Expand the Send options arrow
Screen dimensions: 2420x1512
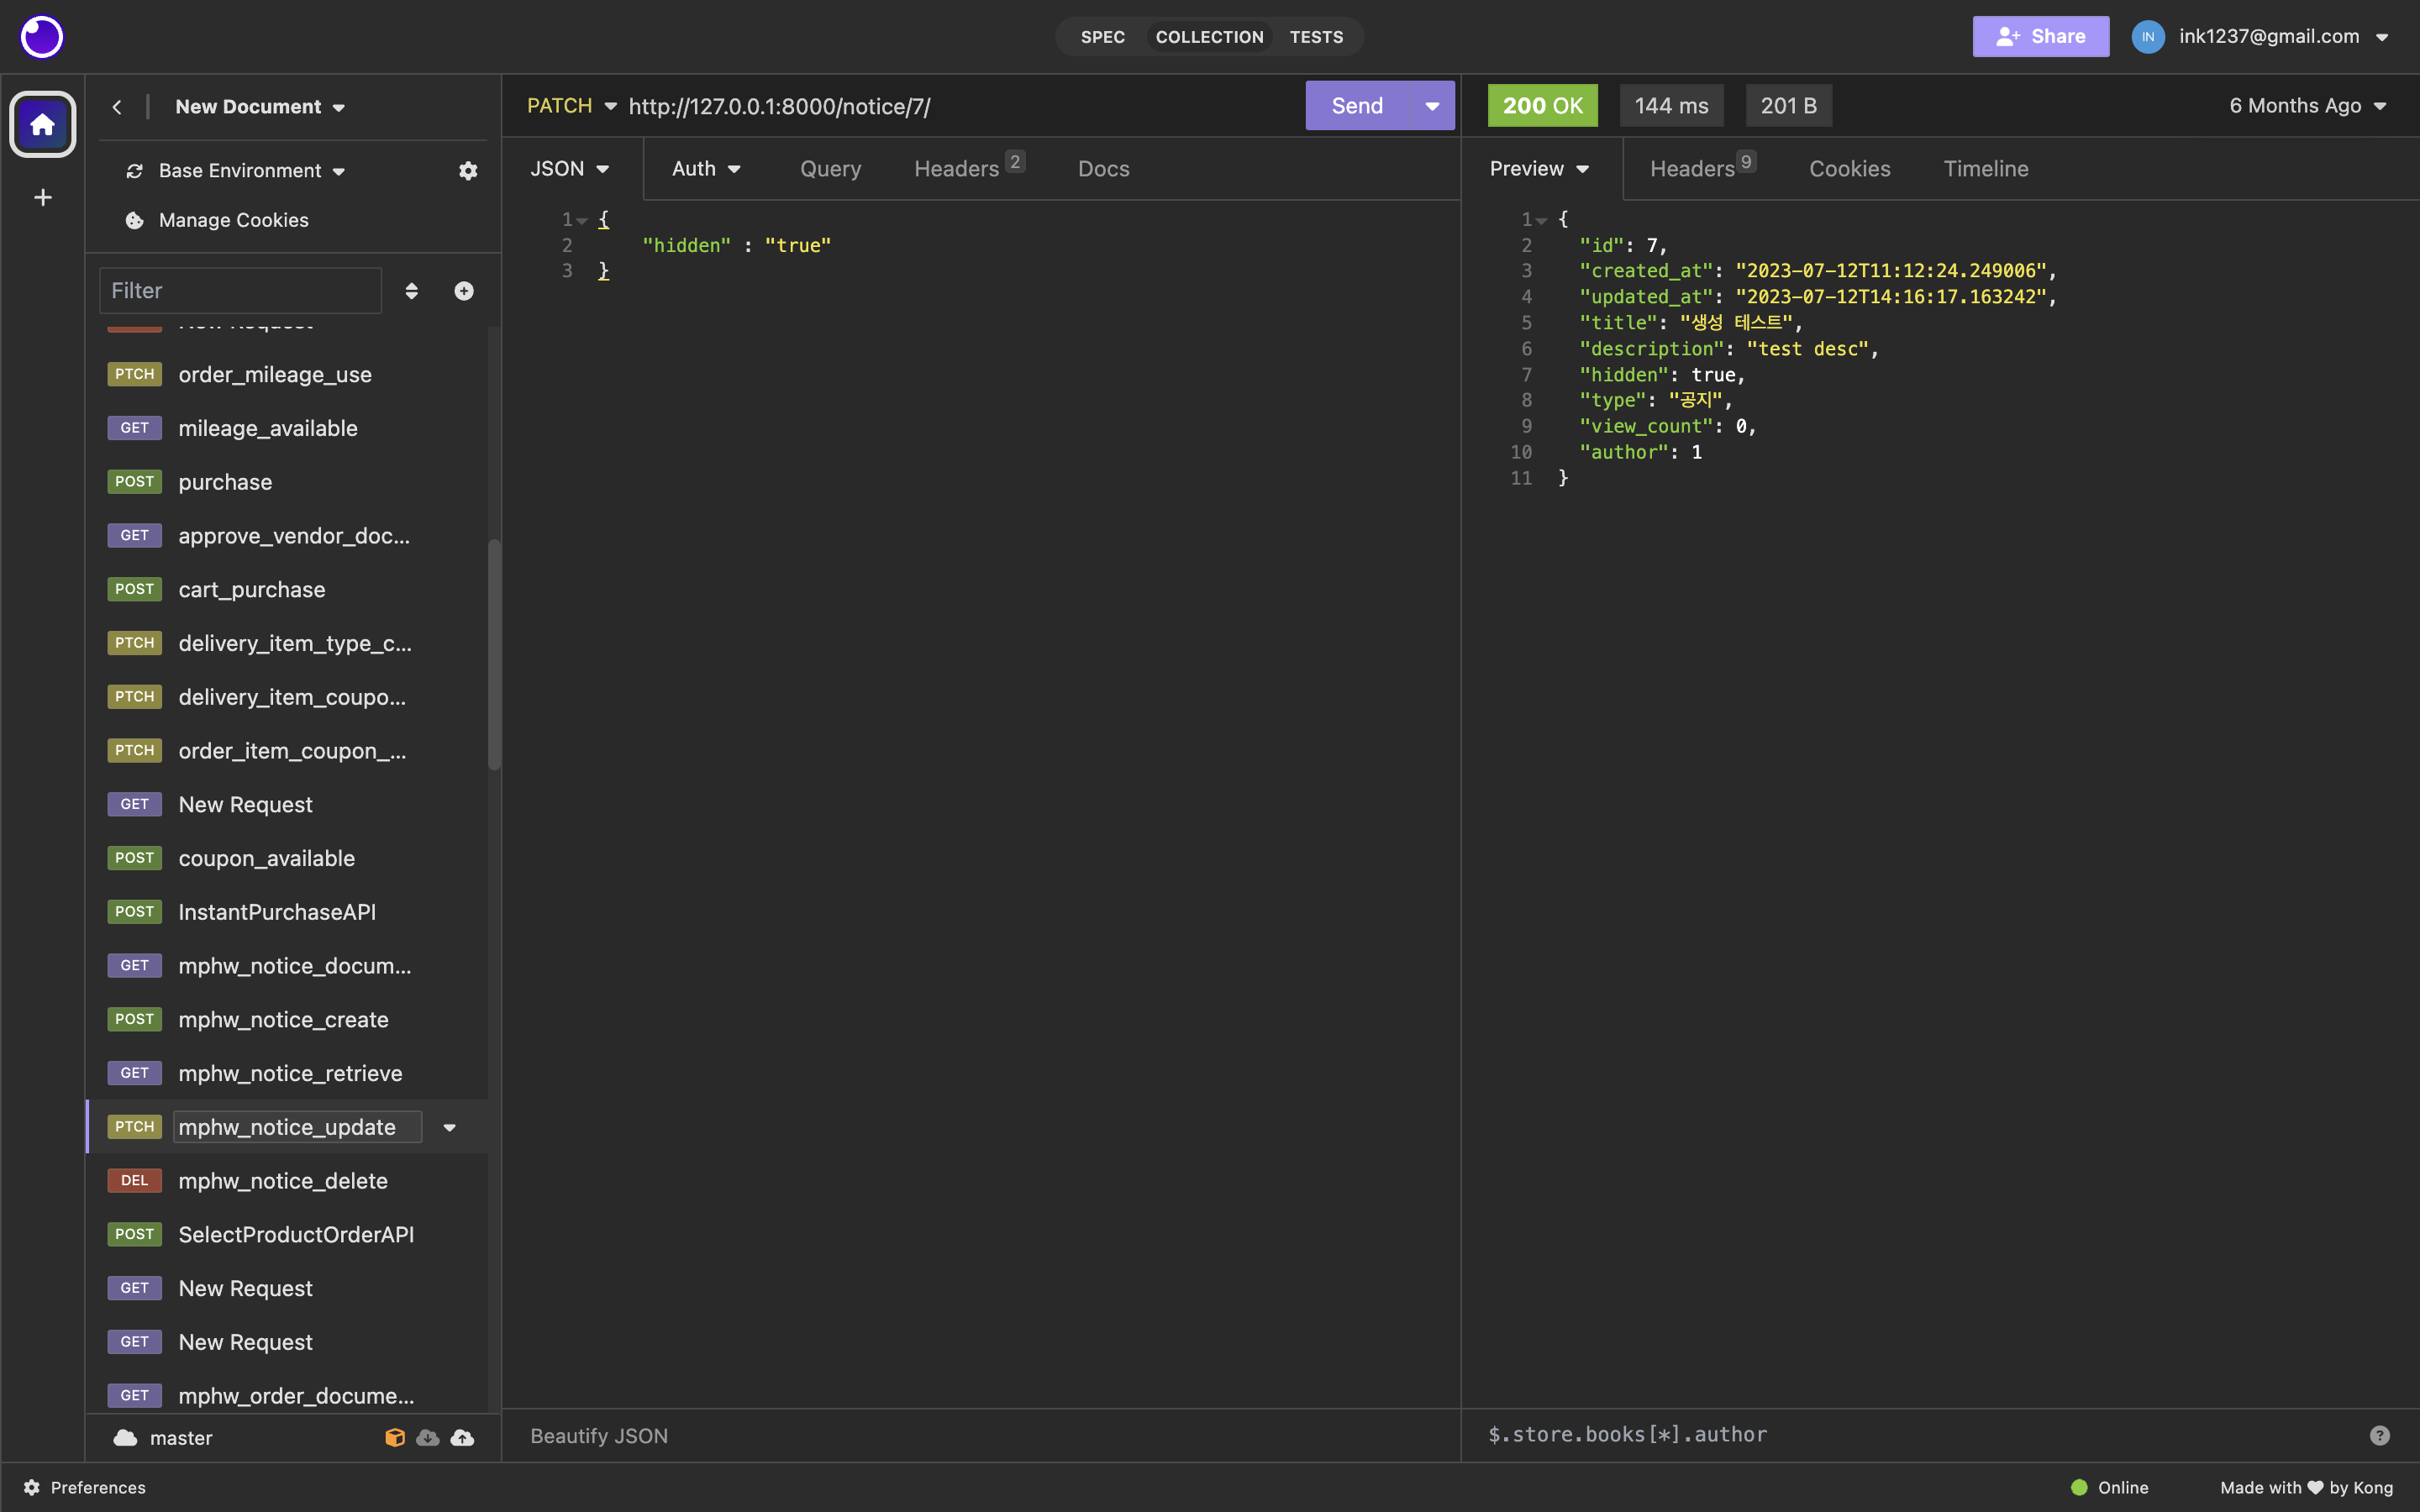tap(1432, 106)
